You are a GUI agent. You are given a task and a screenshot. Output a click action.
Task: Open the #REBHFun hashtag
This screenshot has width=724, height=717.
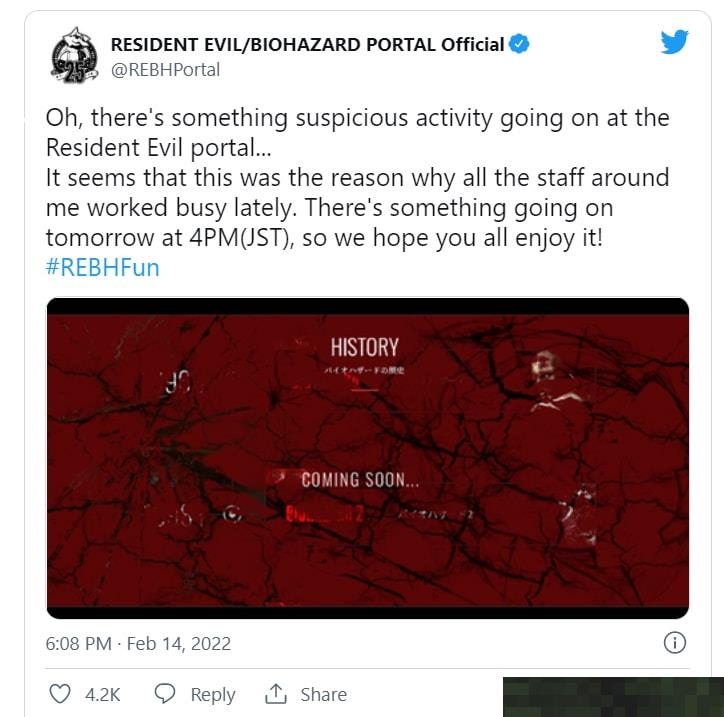point(103,267)
